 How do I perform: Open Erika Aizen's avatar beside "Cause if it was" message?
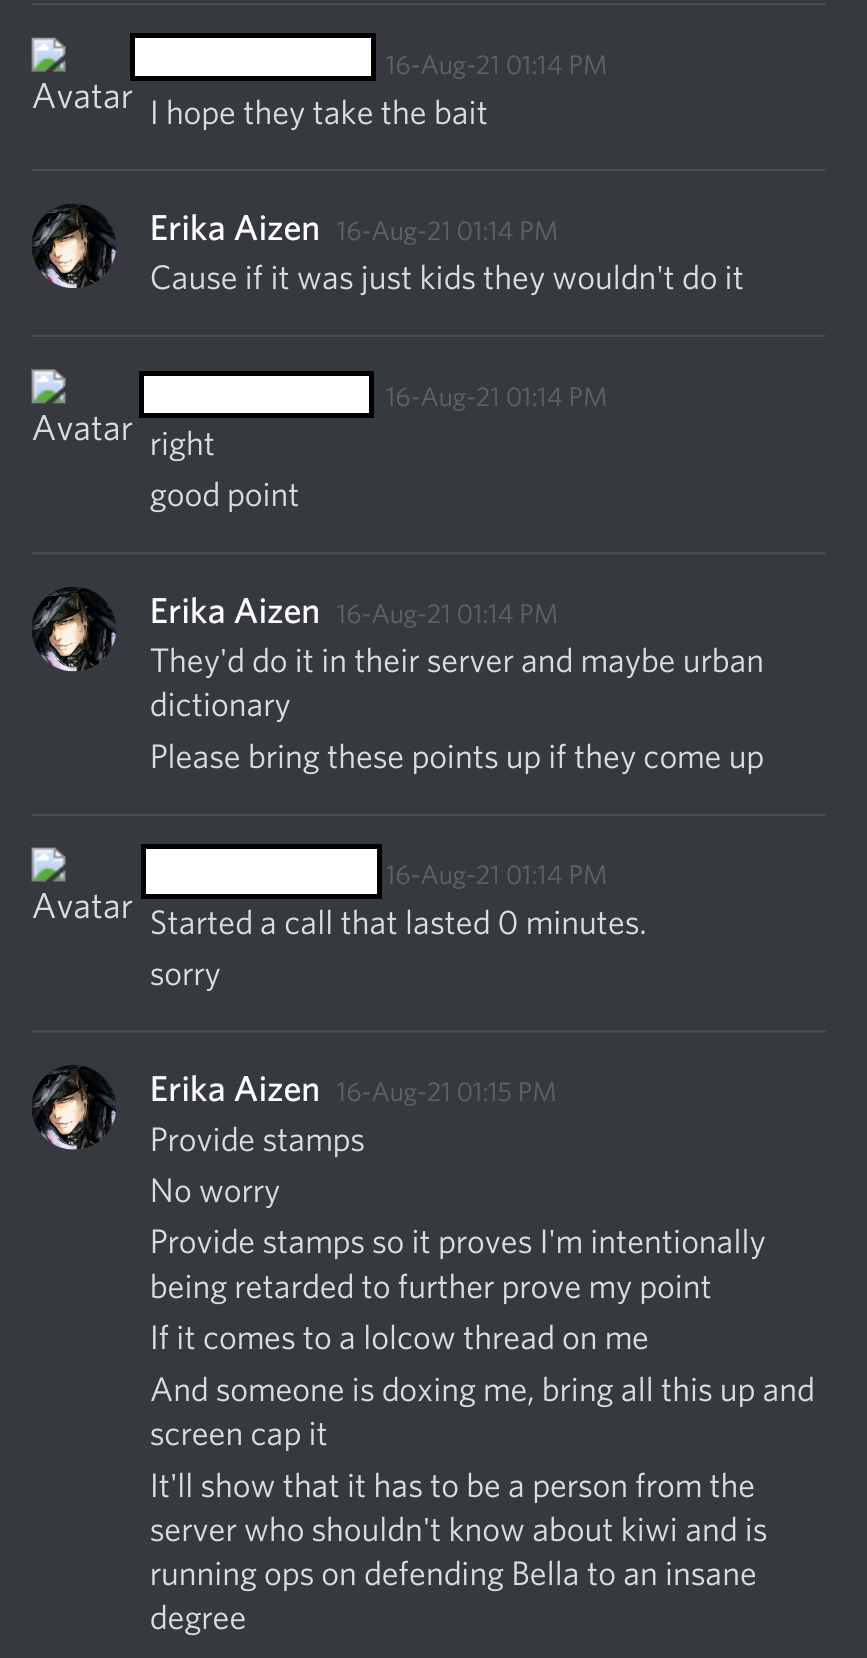click(x=74, y=246)
